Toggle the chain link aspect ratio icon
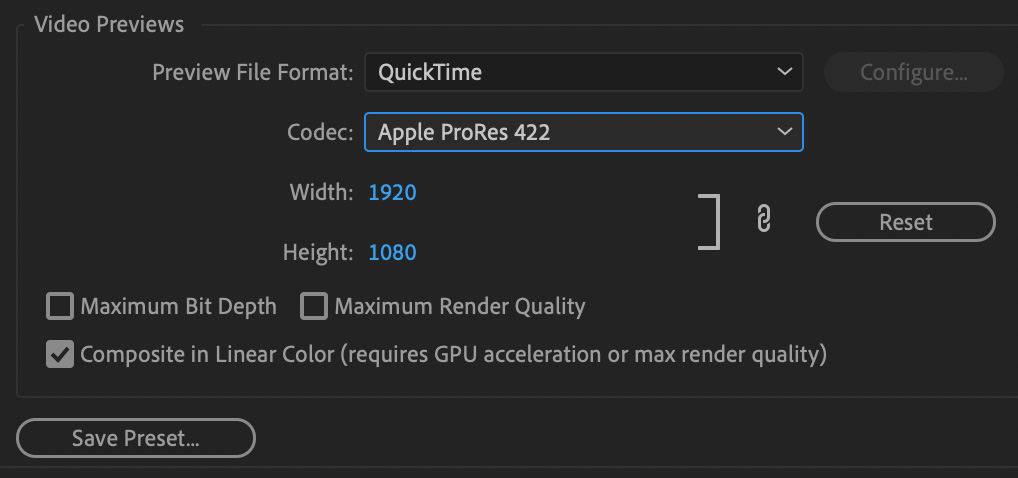 click(764, 219)
